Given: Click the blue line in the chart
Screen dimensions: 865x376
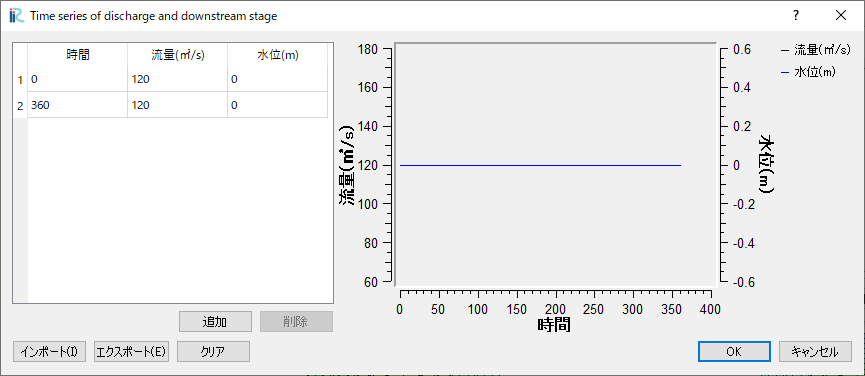Looking at the screenshot, I should (x=540, y=165).
